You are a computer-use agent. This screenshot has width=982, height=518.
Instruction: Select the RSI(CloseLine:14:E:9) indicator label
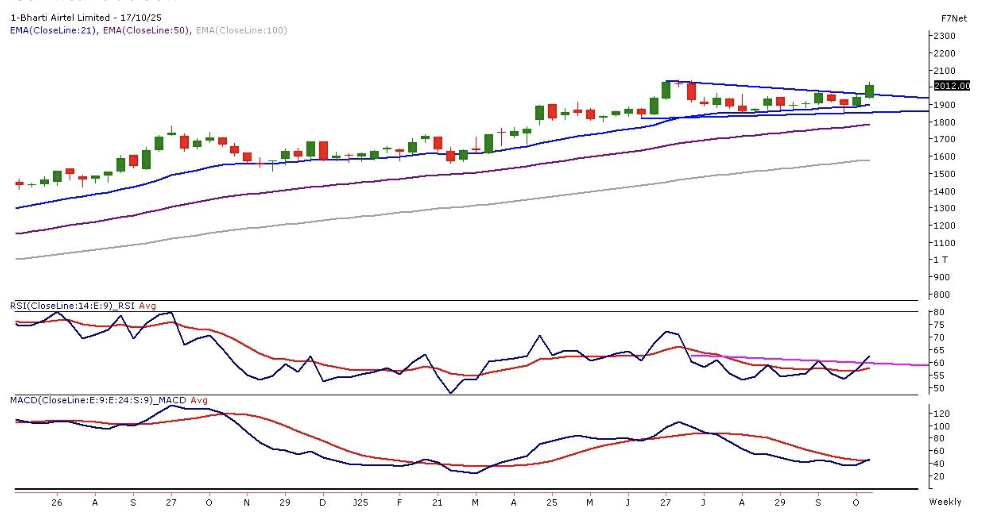click(x=59, y=306)
